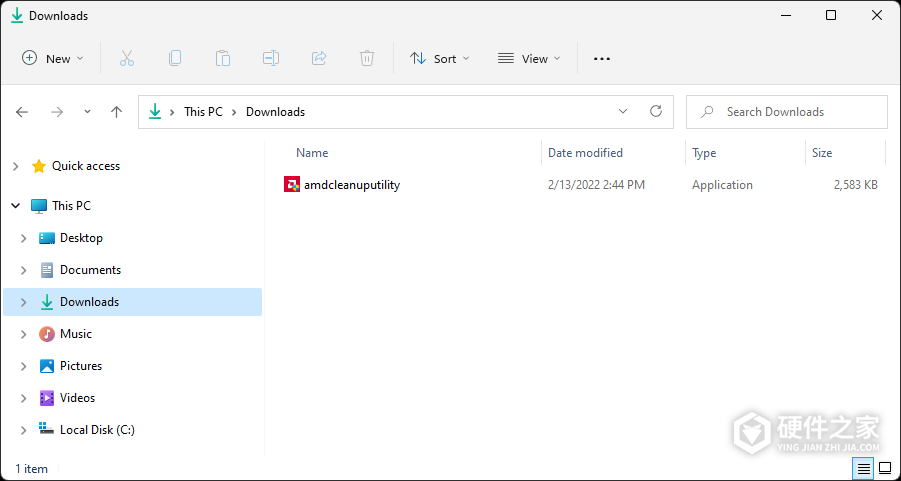Open the Sort dropdown menu
The height and width of the screenshot is (481, 901).
pos(440,59)
